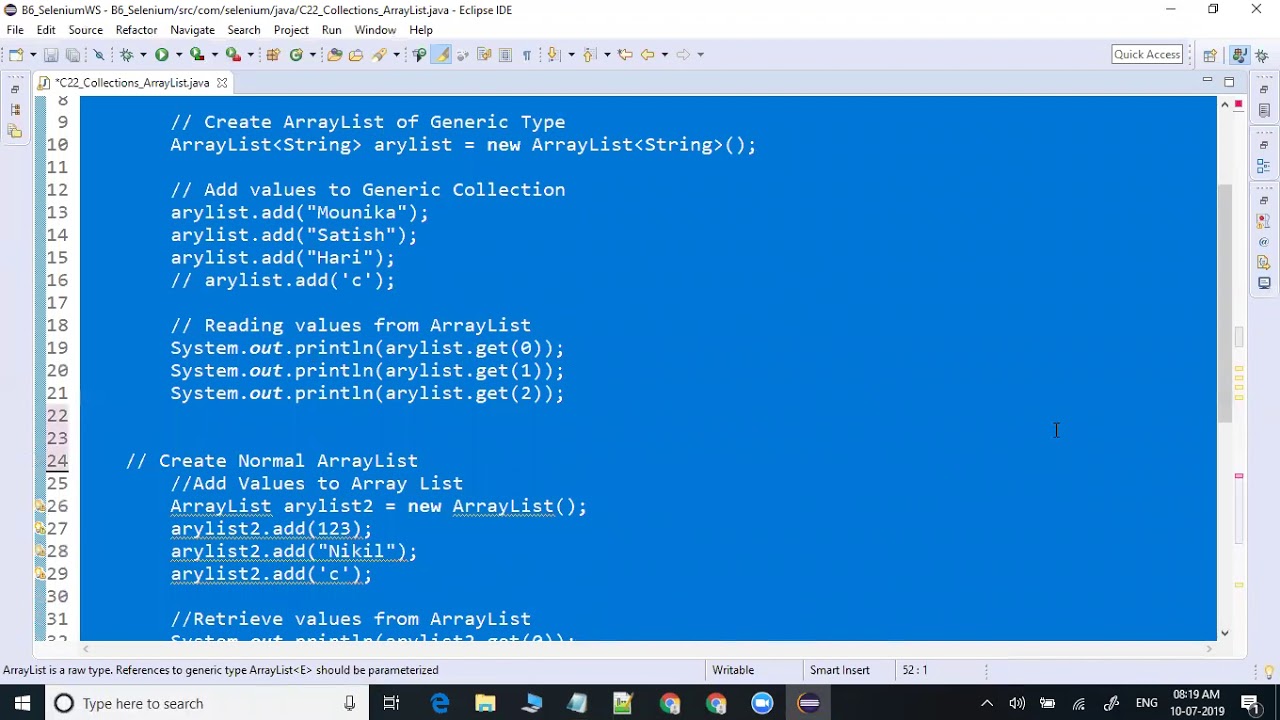The image size is (1280, 720).
Task: Click the Back navigation arrow
Action: (648, 54)
